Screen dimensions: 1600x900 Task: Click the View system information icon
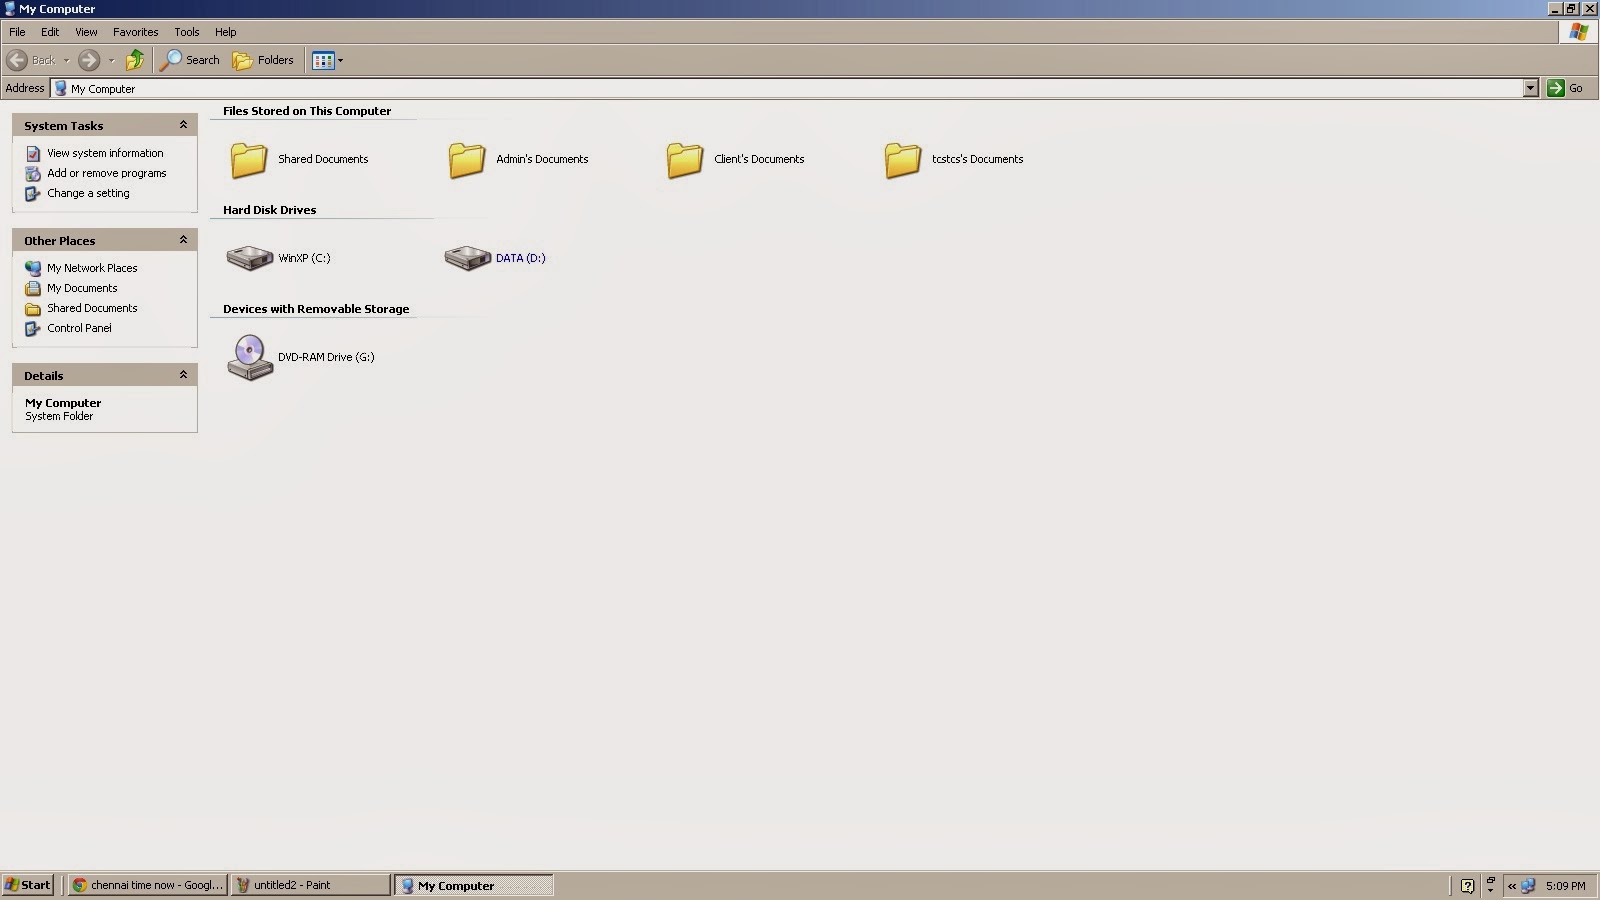click(33, 153)
